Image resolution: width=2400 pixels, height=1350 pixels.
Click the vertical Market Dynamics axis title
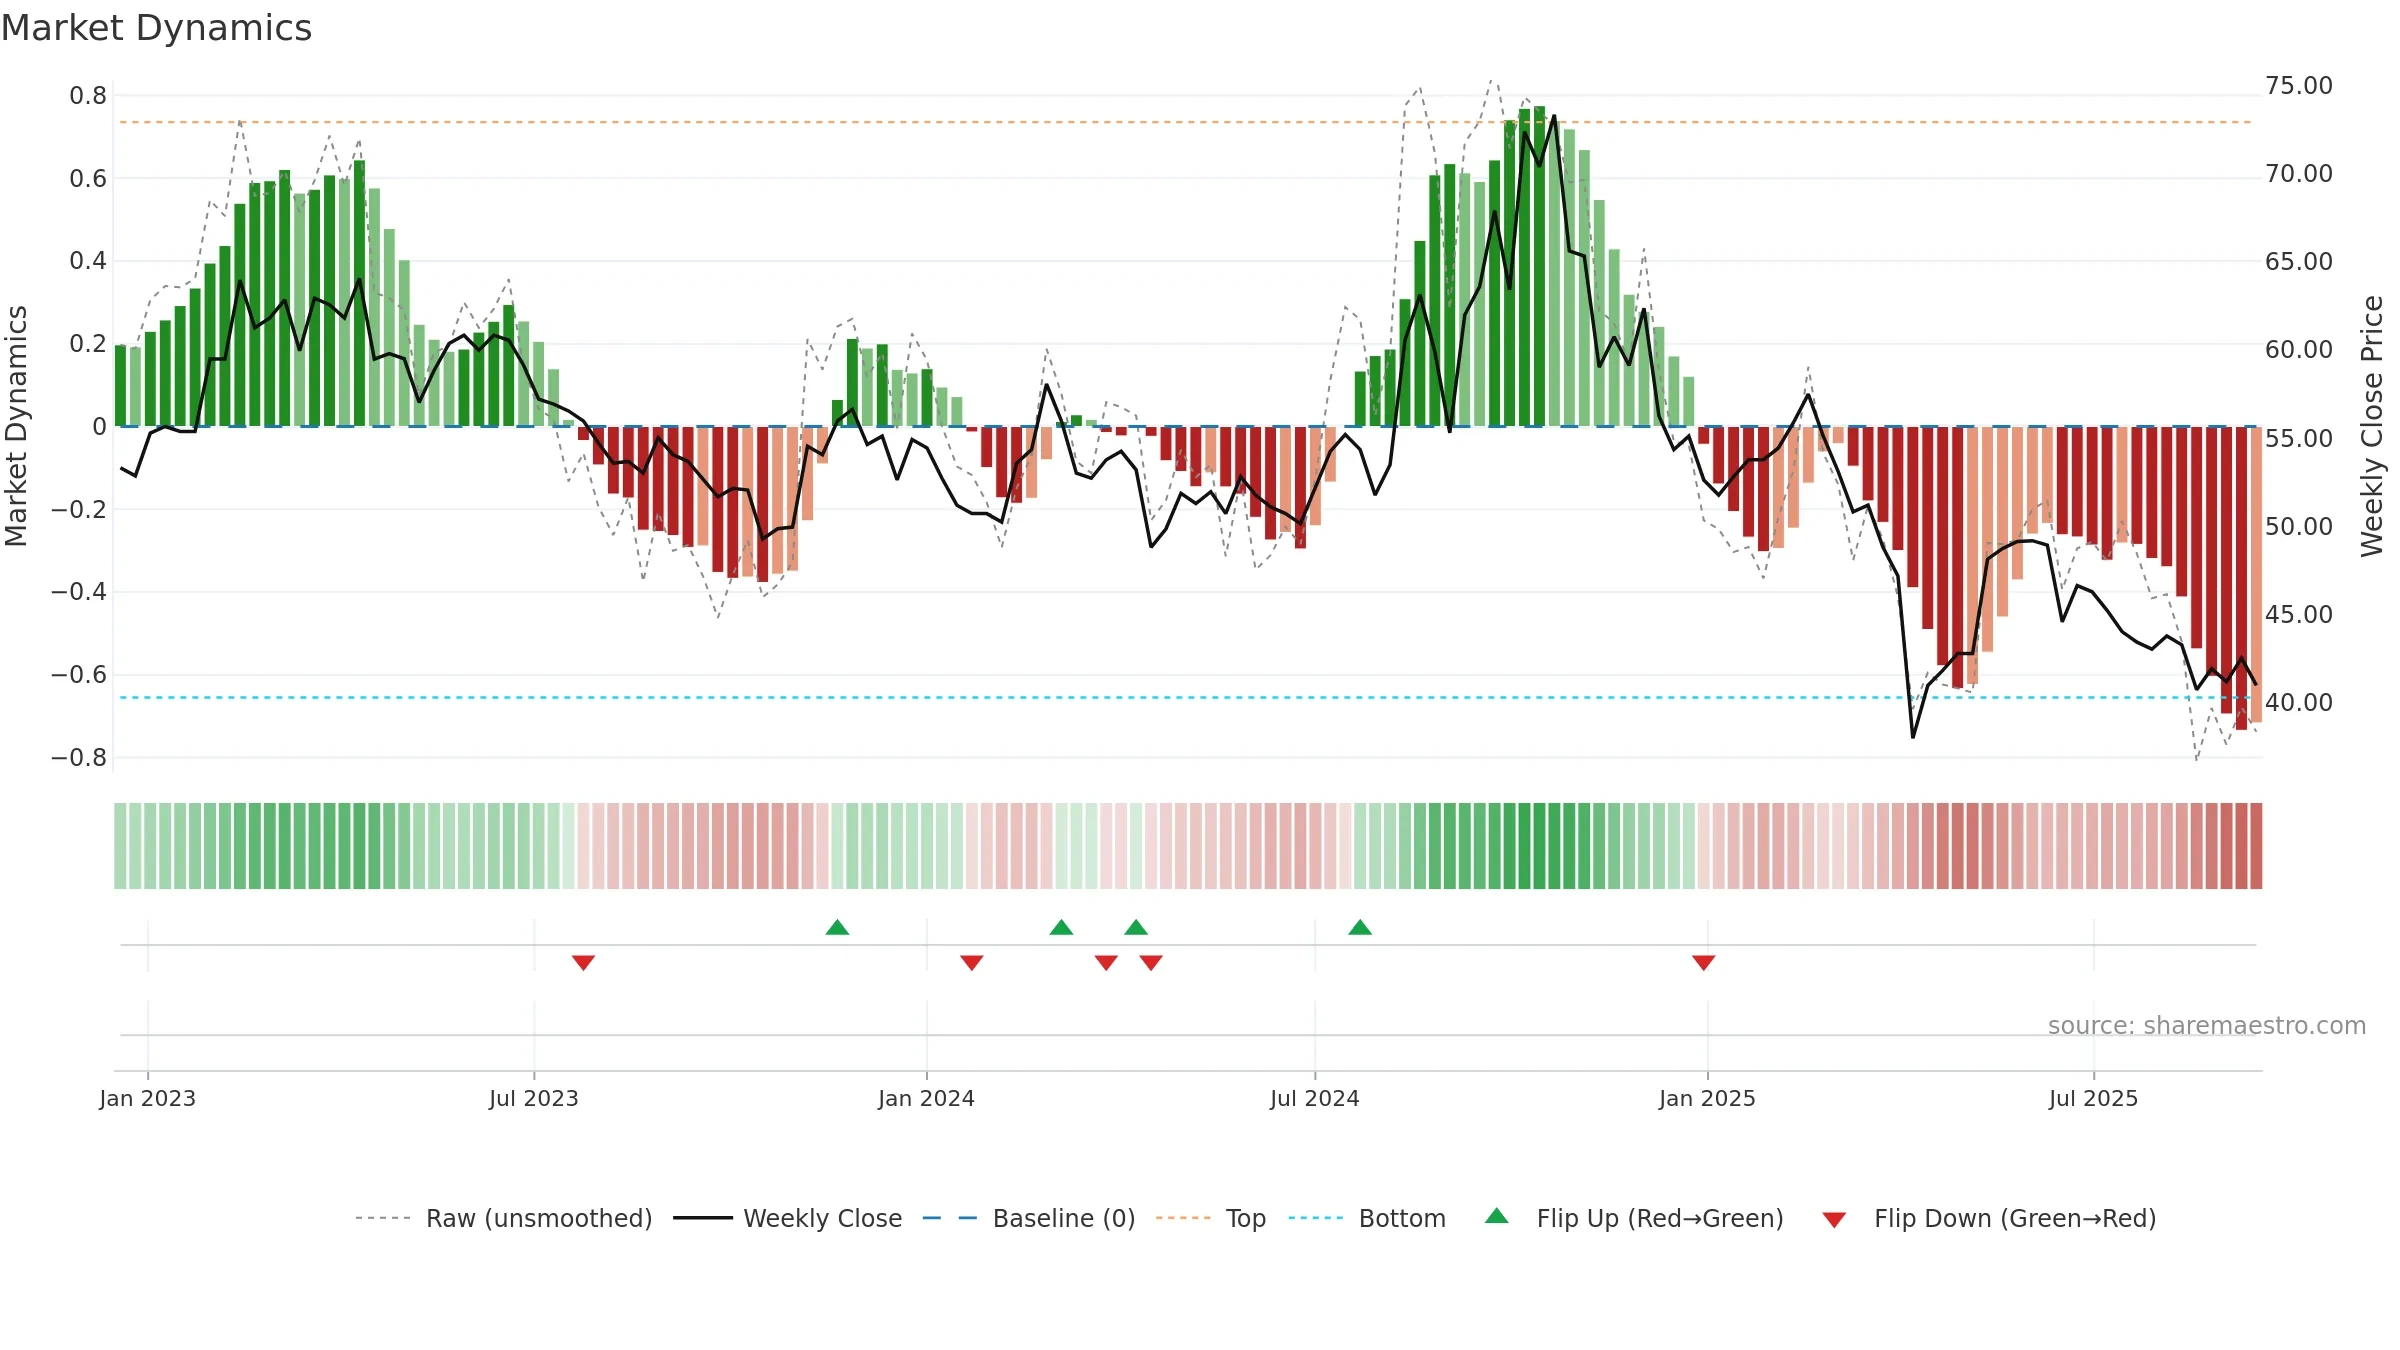pos(16,426)
